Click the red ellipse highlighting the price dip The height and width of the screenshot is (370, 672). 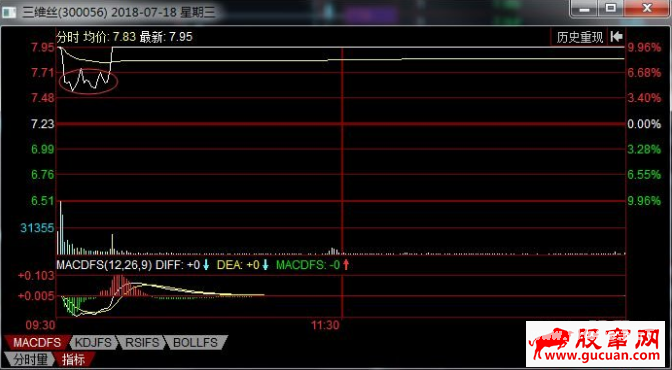[88, 81]
